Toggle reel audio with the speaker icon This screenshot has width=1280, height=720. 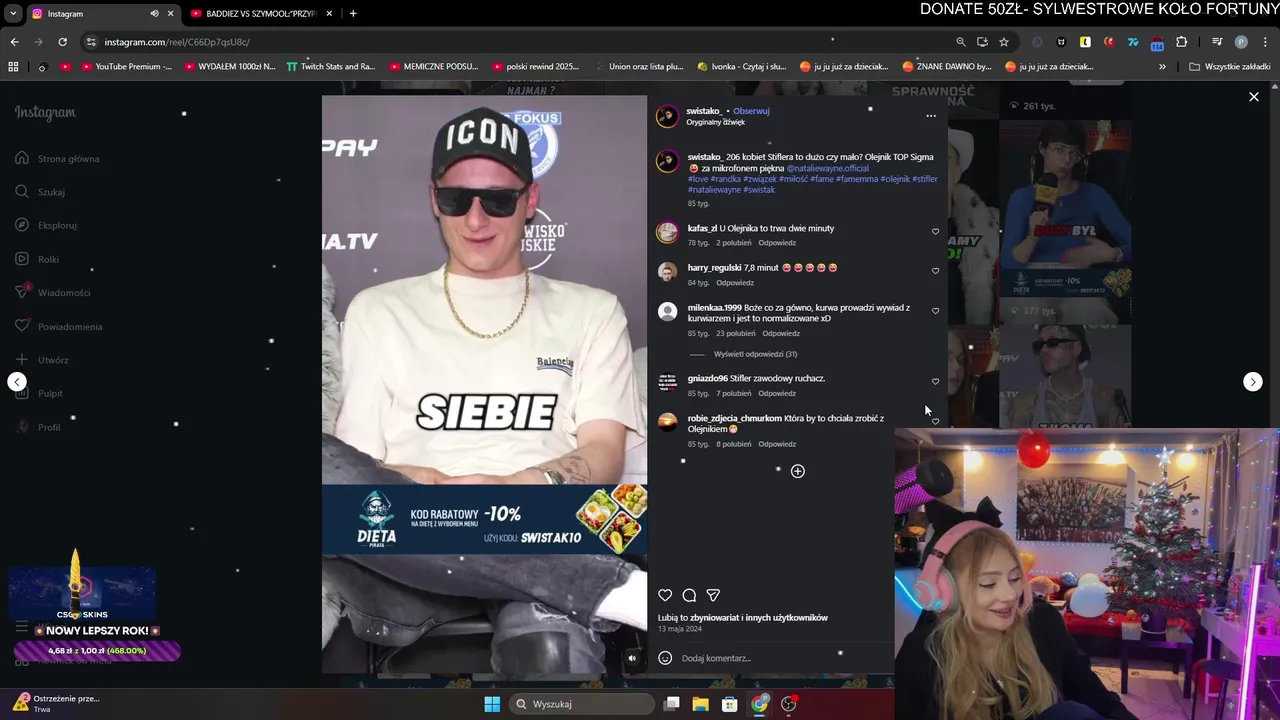coord(631,658)
